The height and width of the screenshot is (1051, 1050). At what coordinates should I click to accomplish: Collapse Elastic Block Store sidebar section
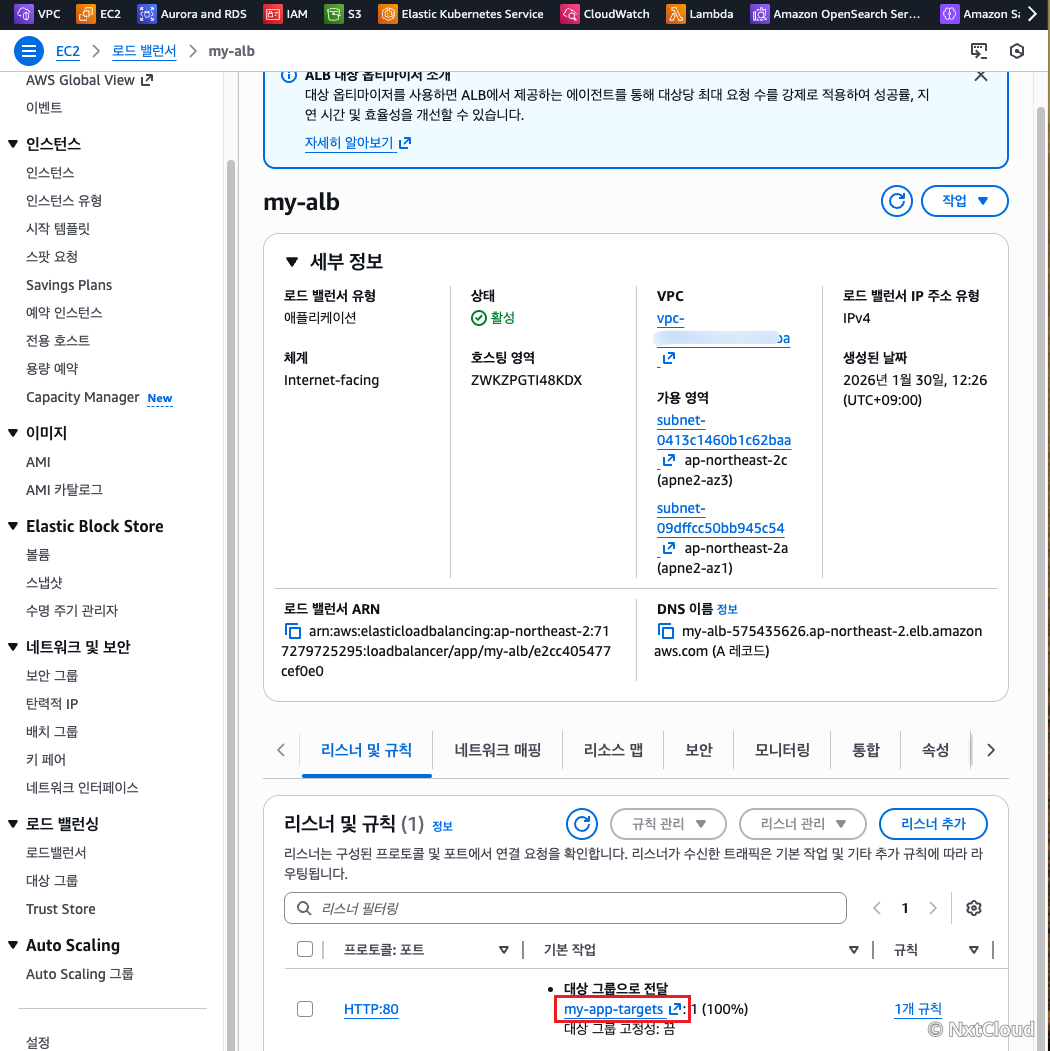(x=13, y=526)
